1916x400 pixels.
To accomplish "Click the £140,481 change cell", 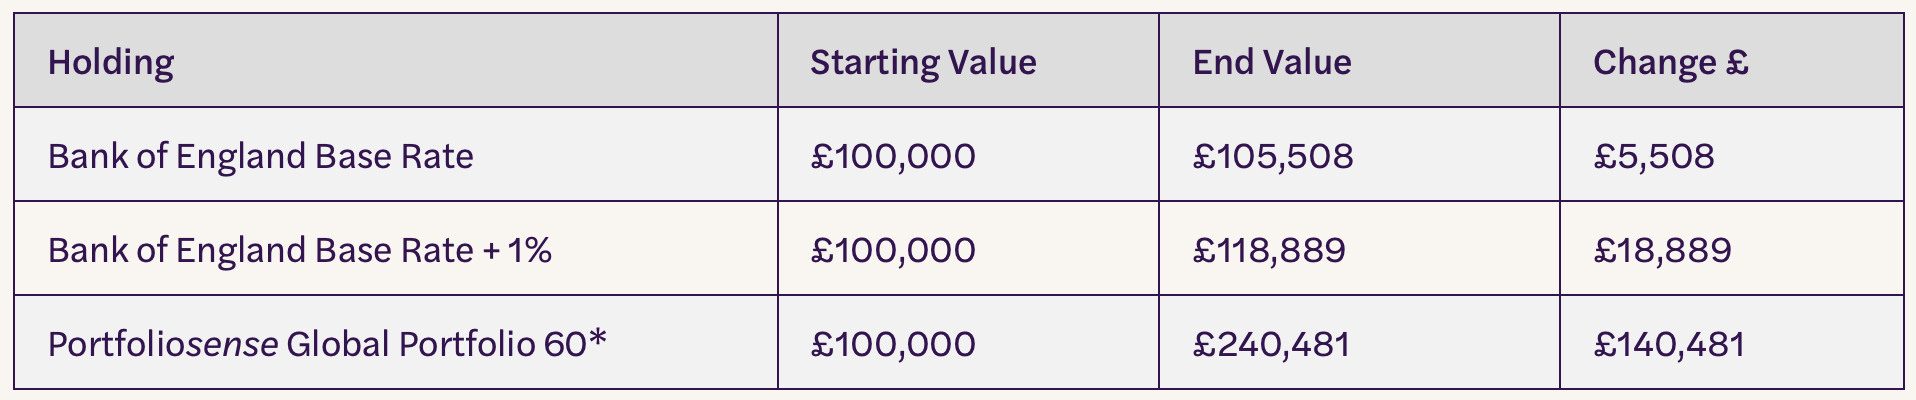I will [x=1731, y=342].
